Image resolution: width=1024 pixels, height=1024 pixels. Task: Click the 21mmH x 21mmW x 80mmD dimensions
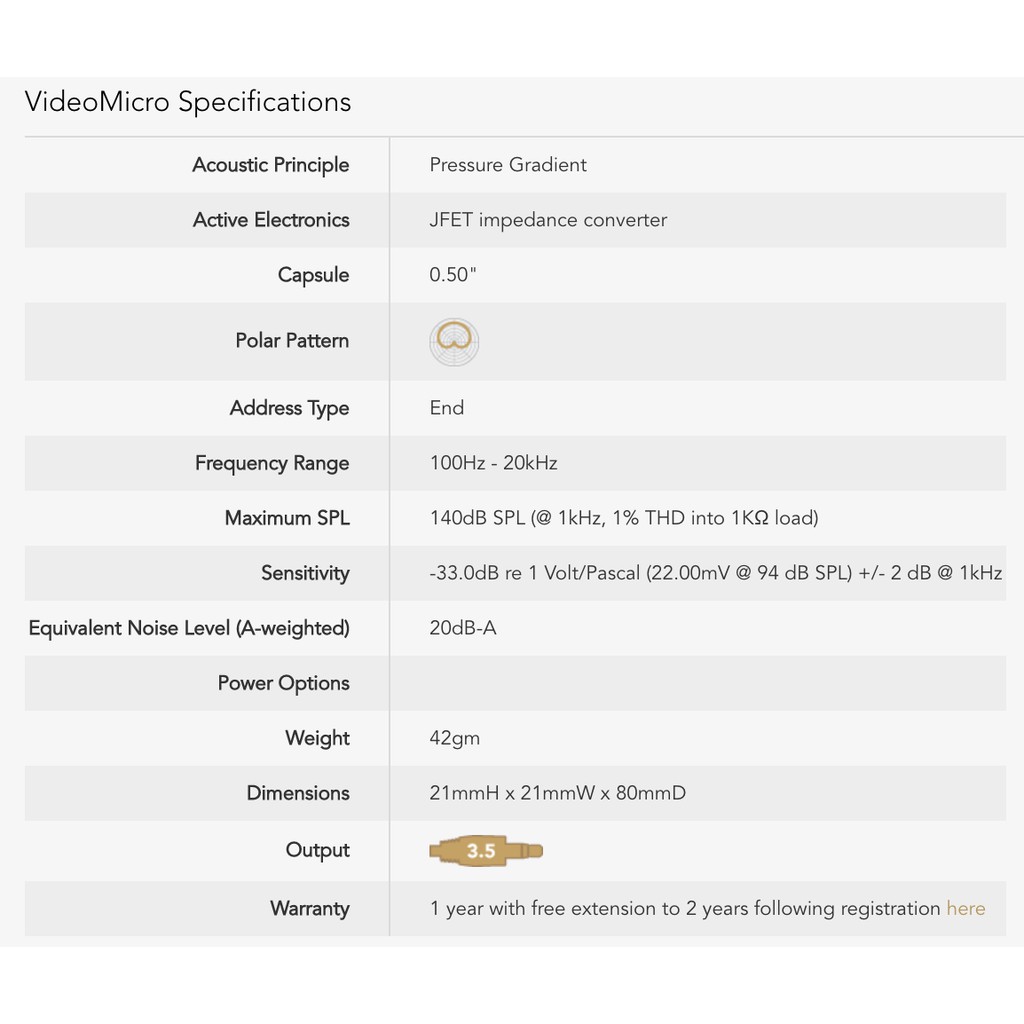(x=558, y=793)
